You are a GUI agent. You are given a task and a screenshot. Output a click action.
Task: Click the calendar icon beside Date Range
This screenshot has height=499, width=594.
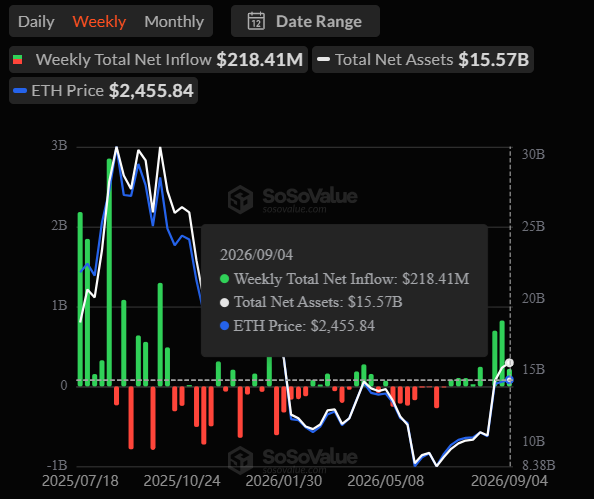(x=256, y=21)
